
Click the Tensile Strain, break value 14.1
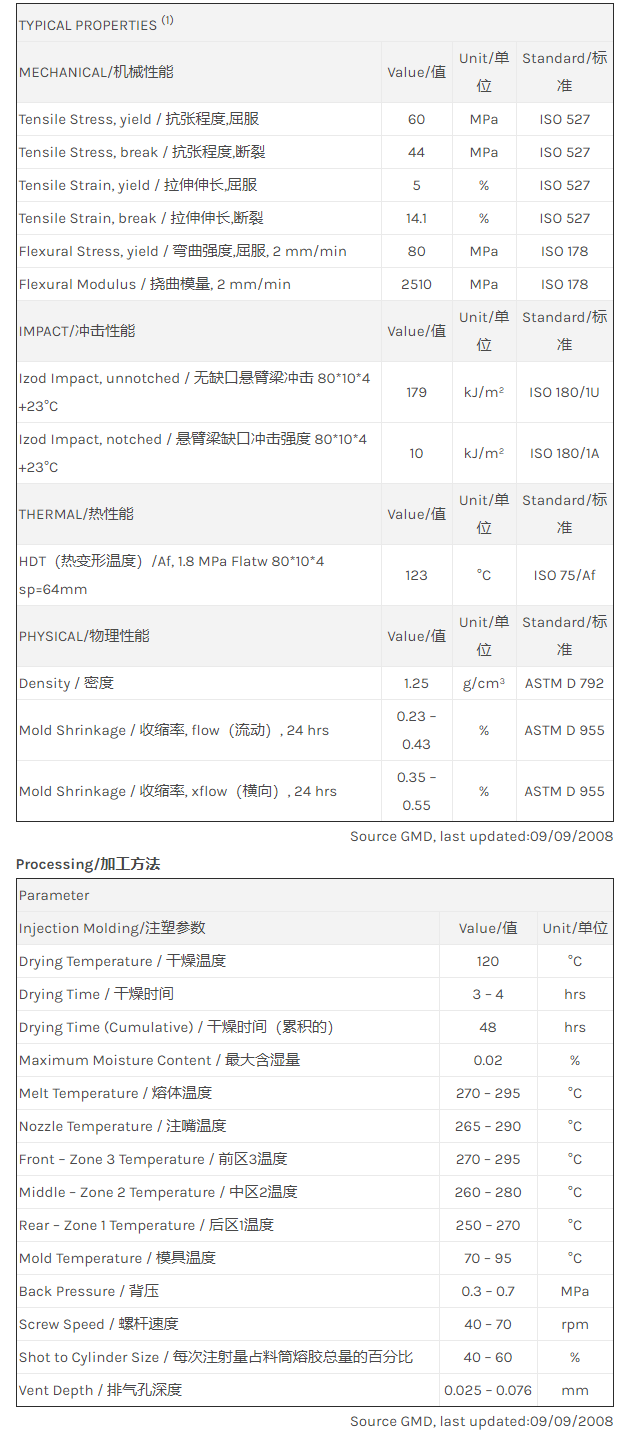tap(416, 218)
